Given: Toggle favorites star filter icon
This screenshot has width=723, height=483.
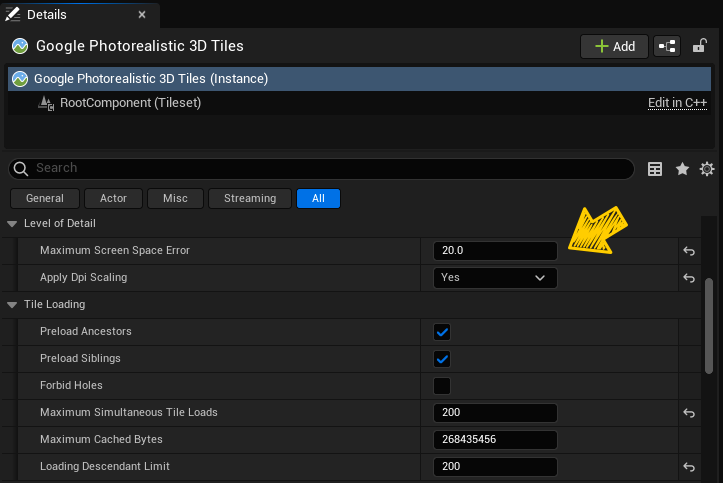Looking at the screenshot, I should click(682, 169).
